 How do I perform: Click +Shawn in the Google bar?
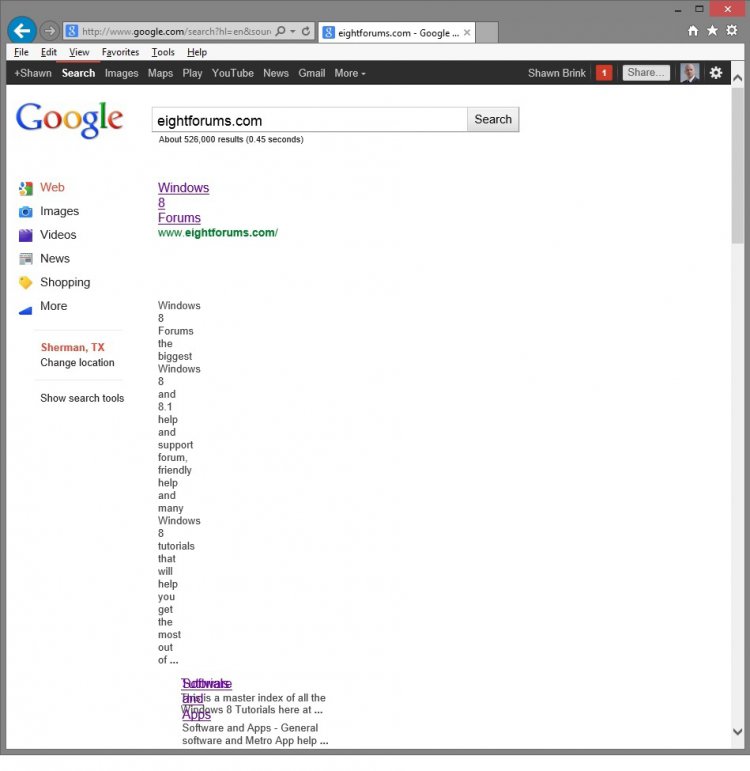click(33, 73)
